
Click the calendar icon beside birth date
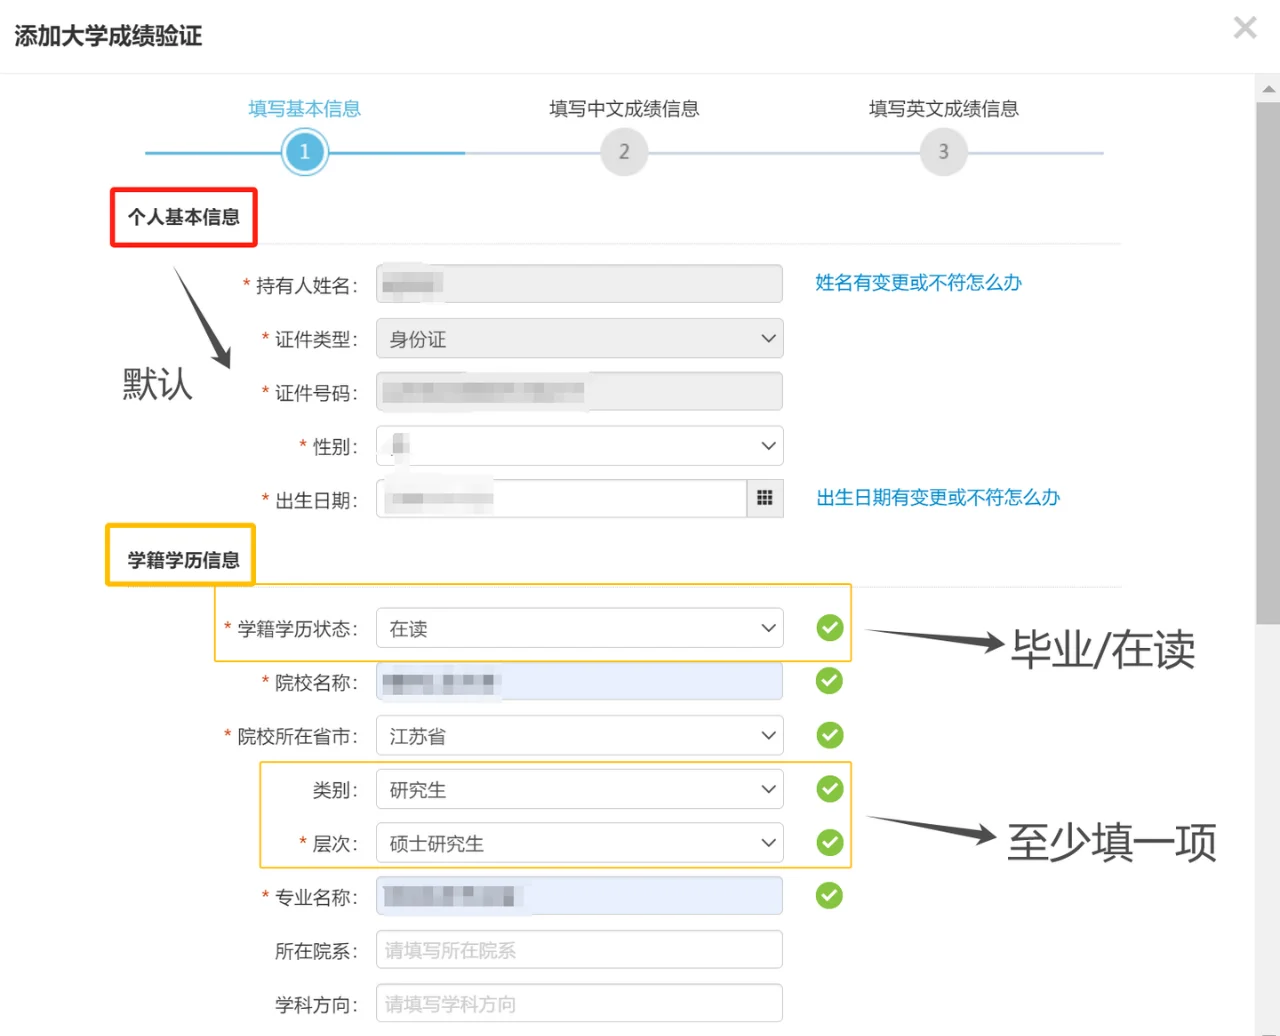point(765,498)
